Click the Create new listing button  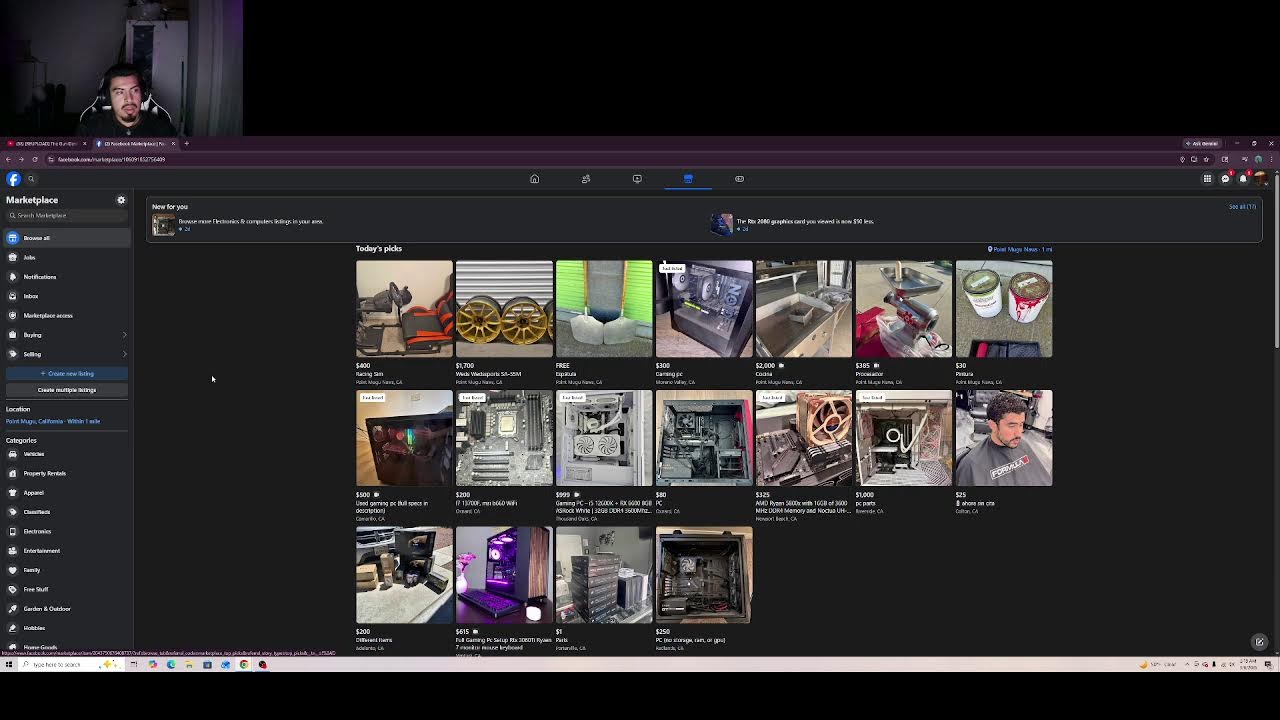point(67,374)
